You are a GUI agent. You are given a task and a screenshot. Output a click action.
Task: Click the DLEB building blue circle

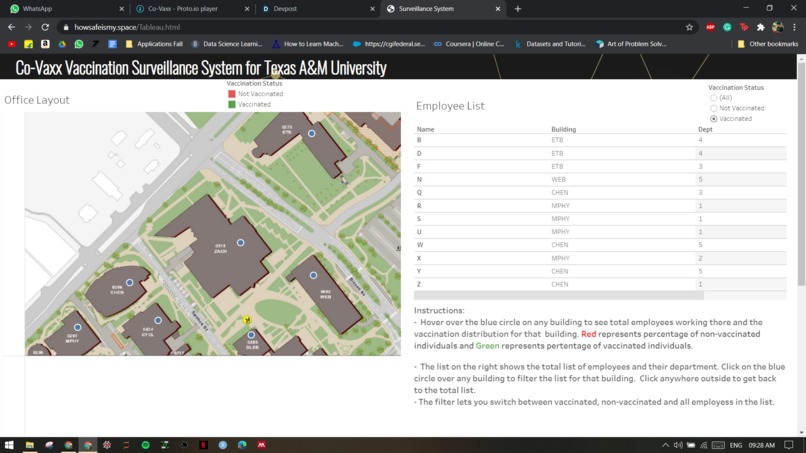tap(251, 335)
